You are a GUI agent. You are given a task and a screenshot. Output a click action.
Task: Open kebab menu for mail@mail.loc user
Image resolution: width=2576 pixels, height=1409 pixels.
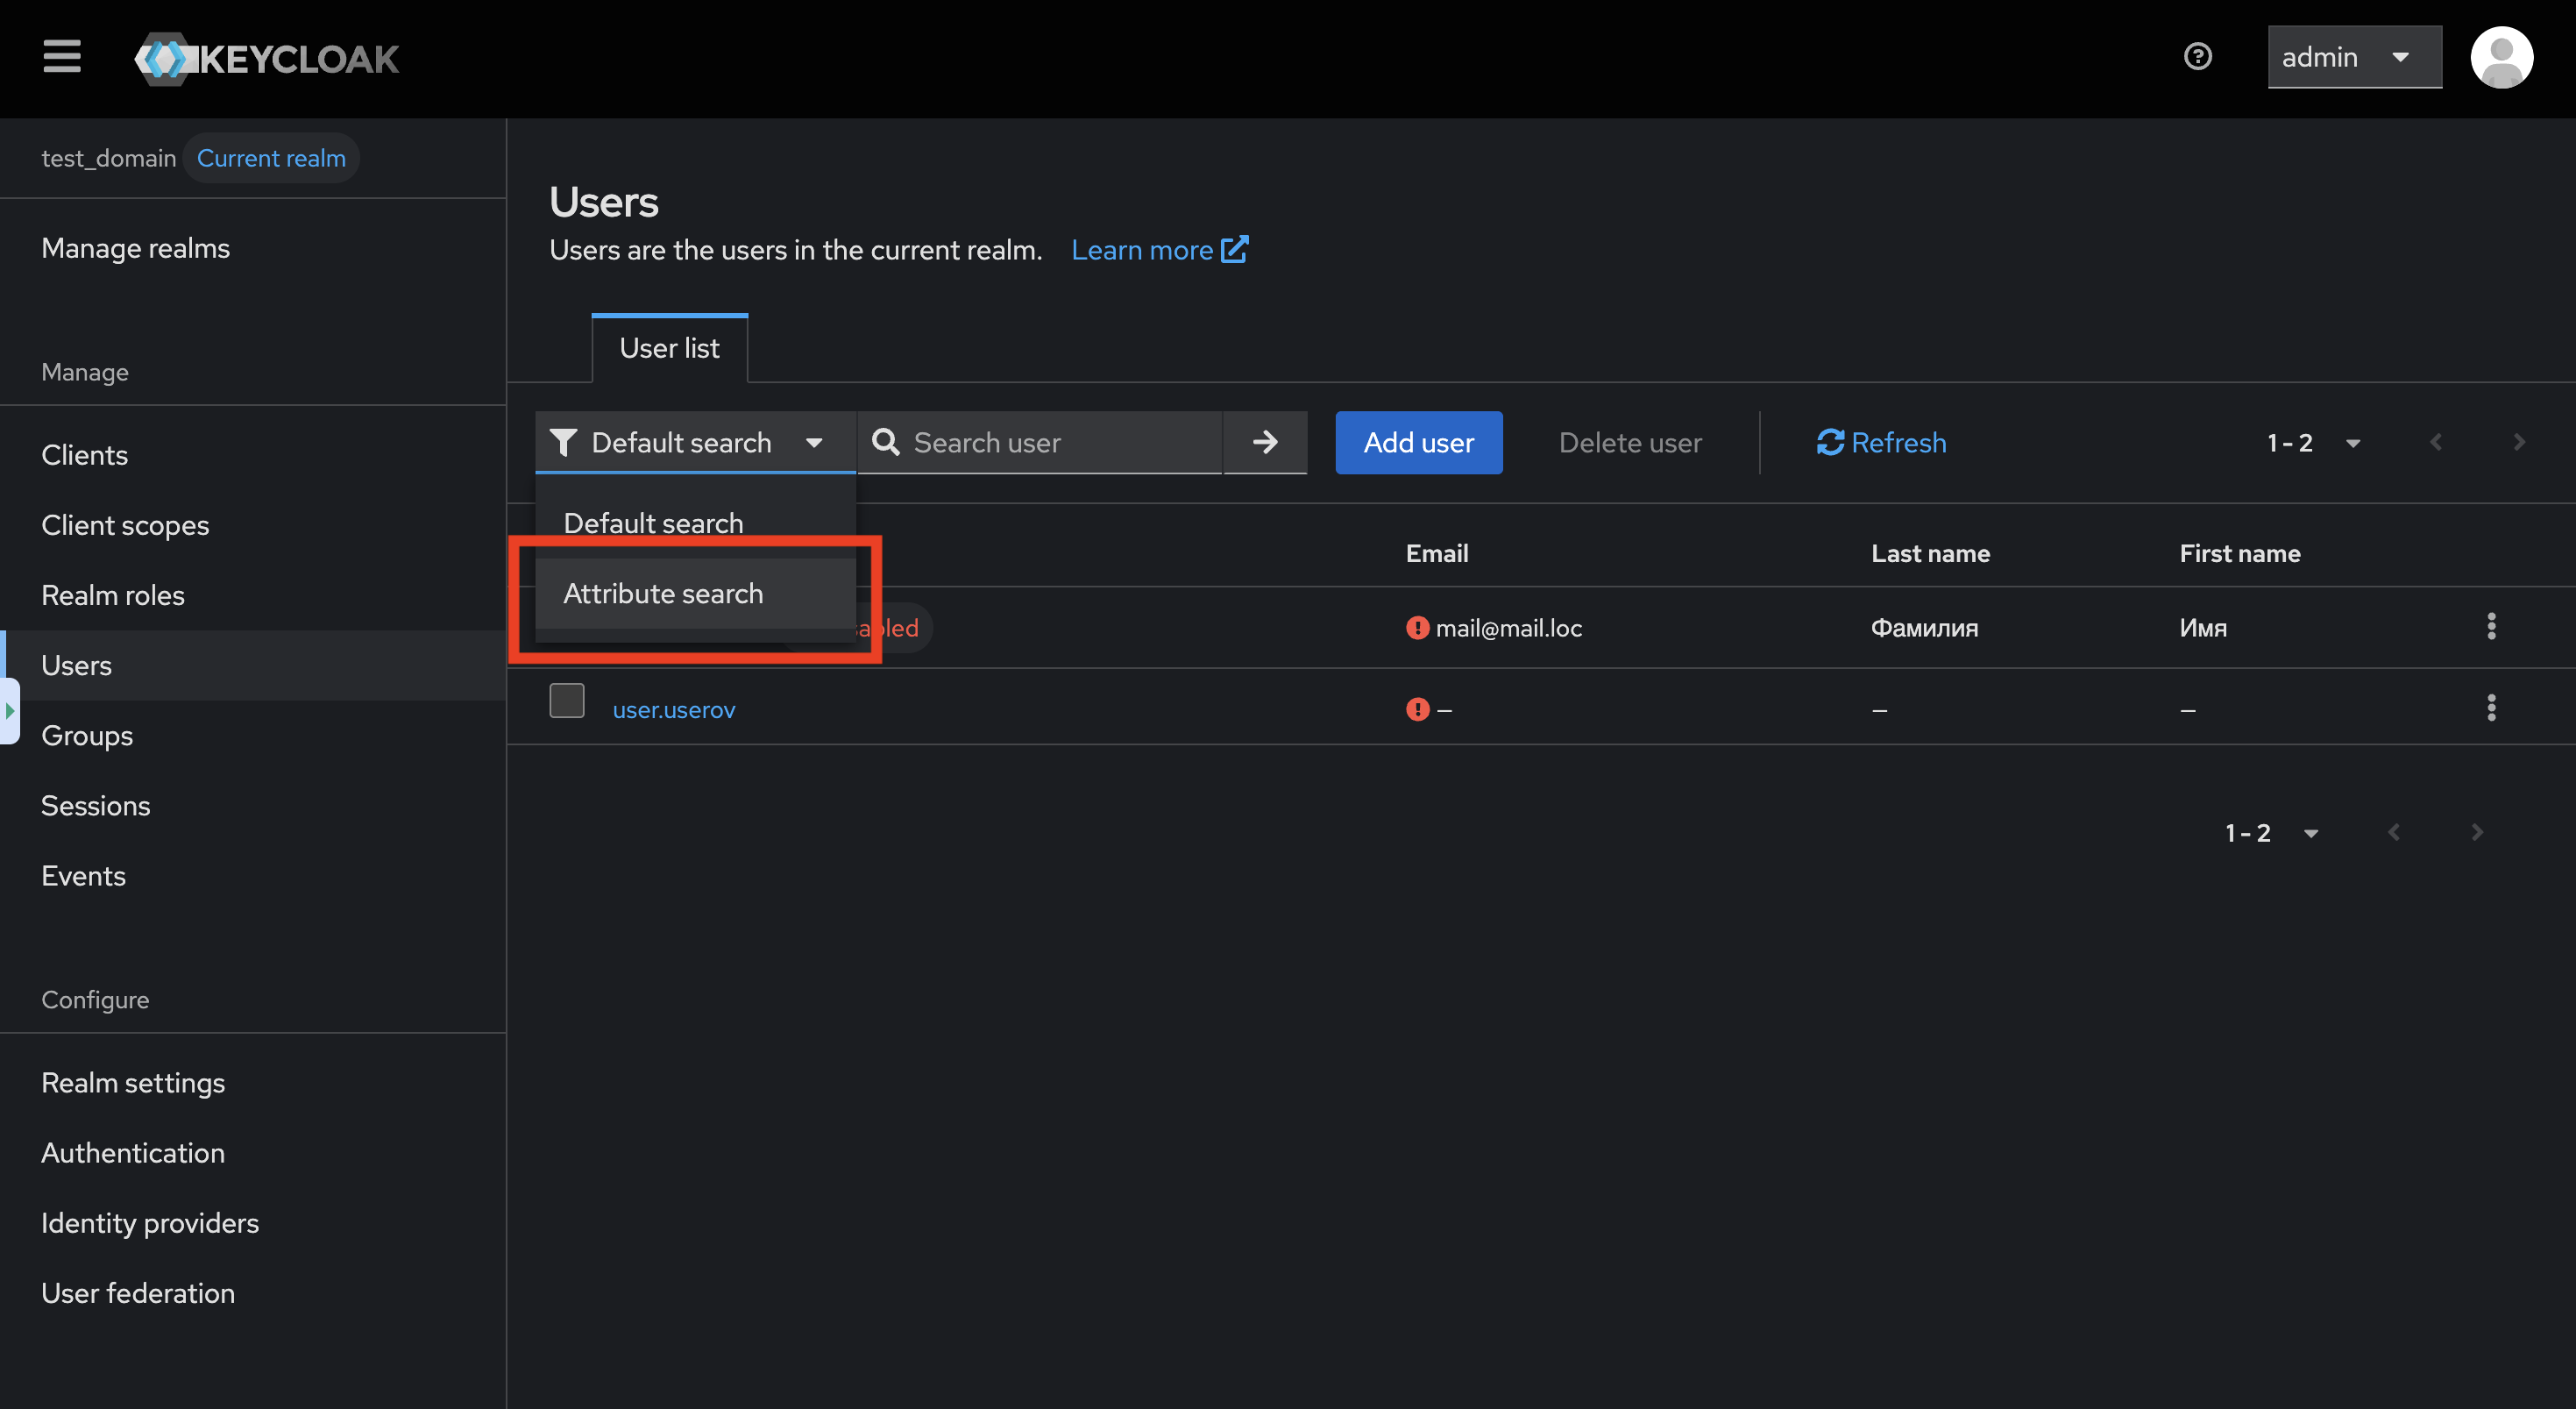pos(2491,627)
